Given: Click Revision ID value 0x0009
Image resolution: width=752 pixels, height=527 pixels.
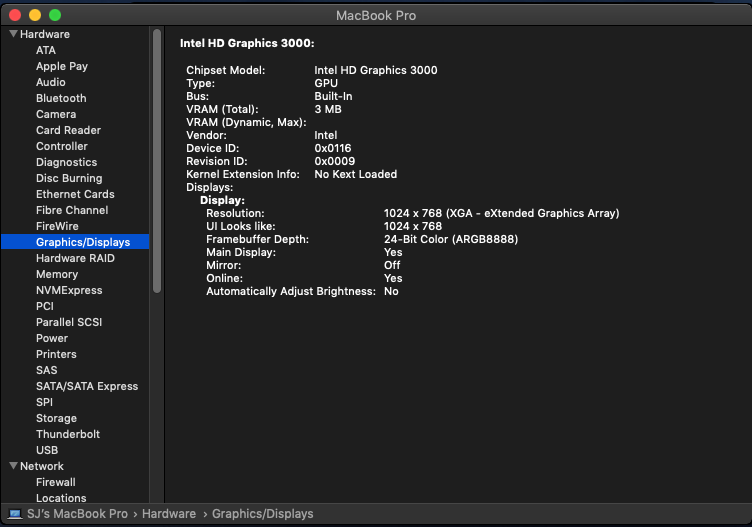Looking at the screenshot, I should pyautogui.click(x=335, y=161).
